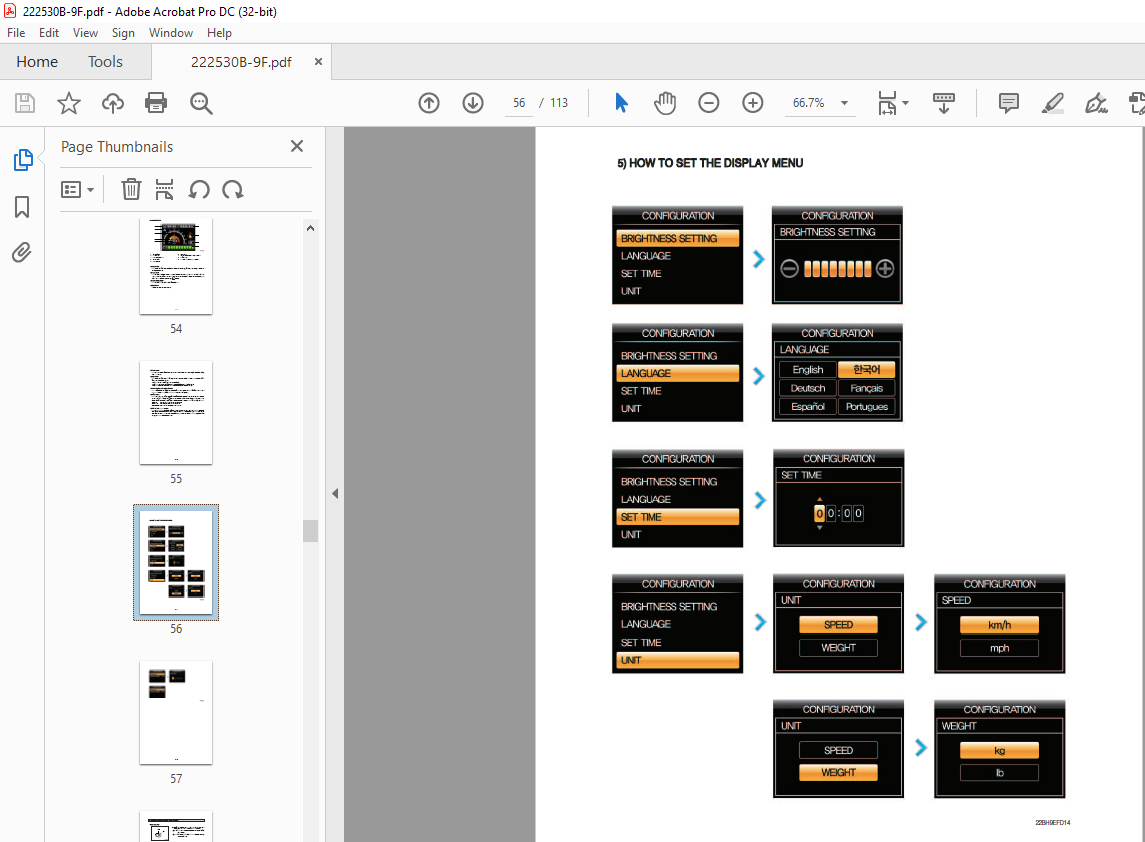
Task: Click the fit page width icon
Action: 886,103
